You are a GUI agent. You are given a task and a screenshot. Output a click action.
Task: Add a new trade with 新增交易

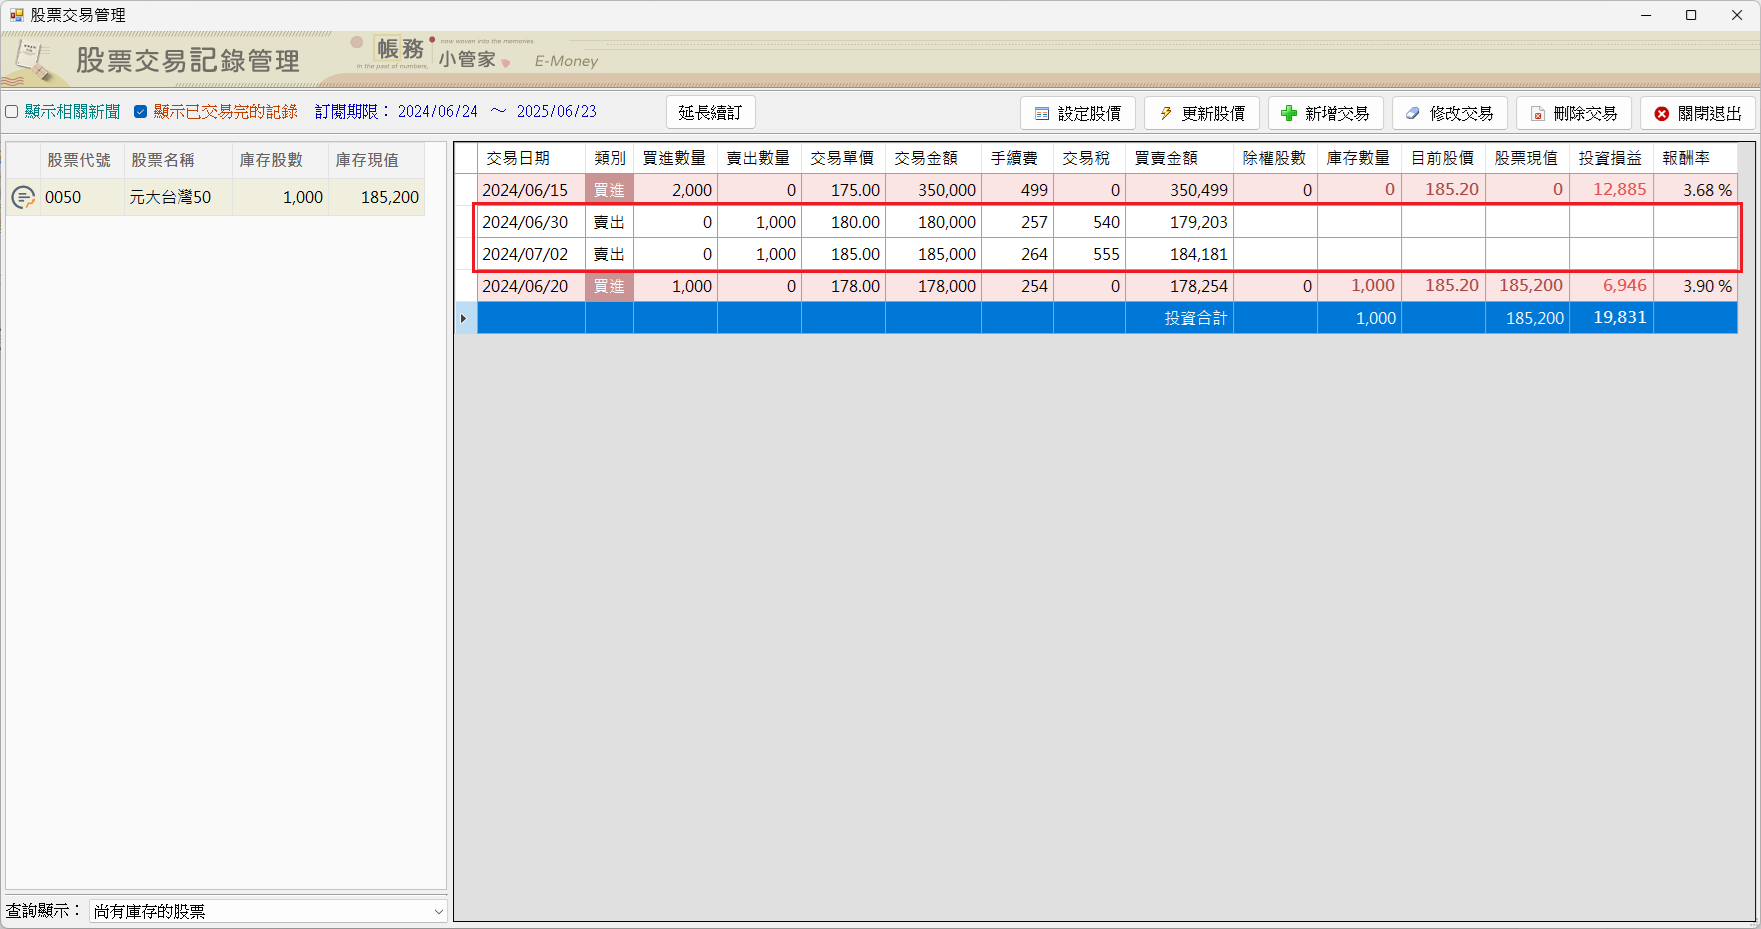tap(1325, 113)
